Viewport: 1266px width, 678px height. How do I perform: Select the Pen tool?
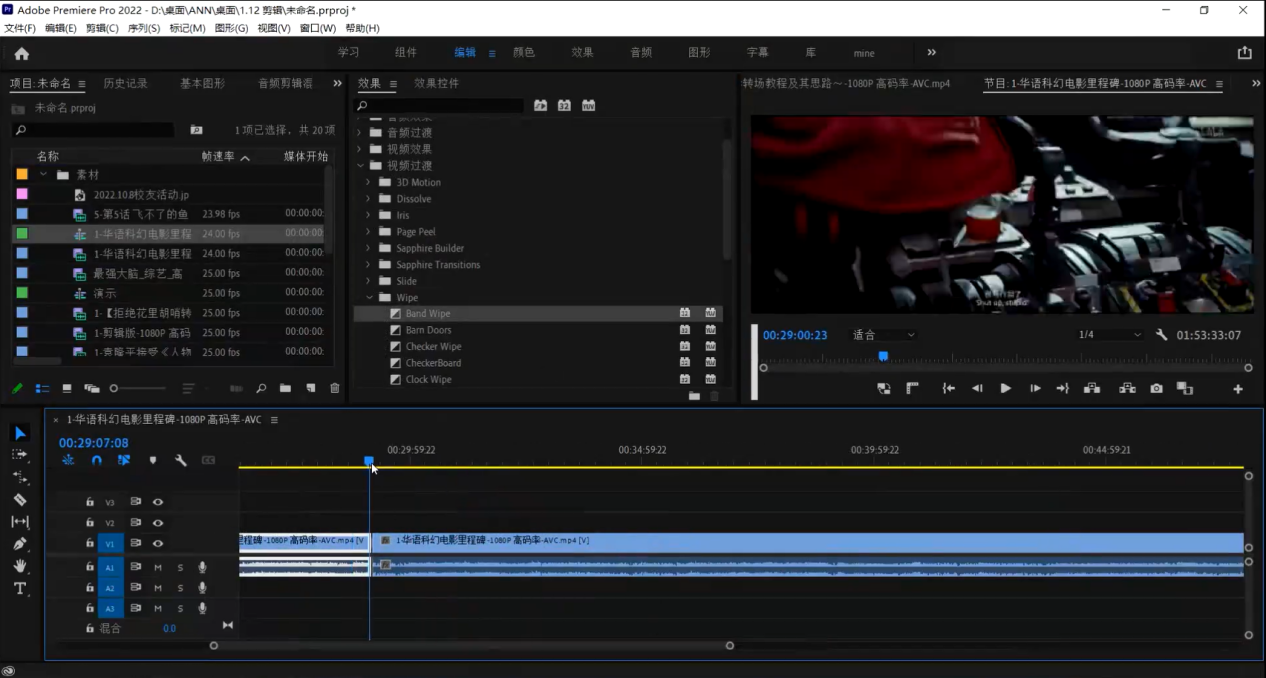click(x=20, y=544)
